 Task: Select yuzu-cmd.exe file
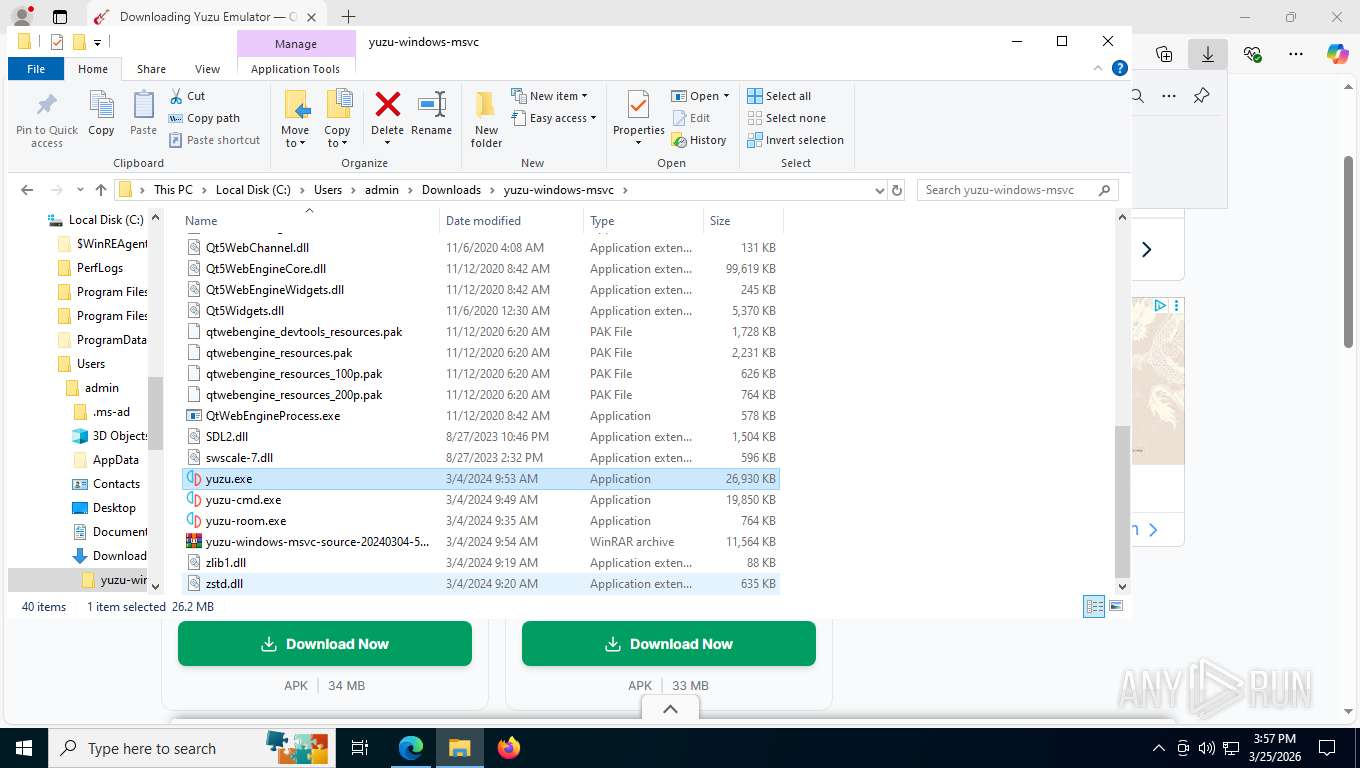tap(480, 500)
